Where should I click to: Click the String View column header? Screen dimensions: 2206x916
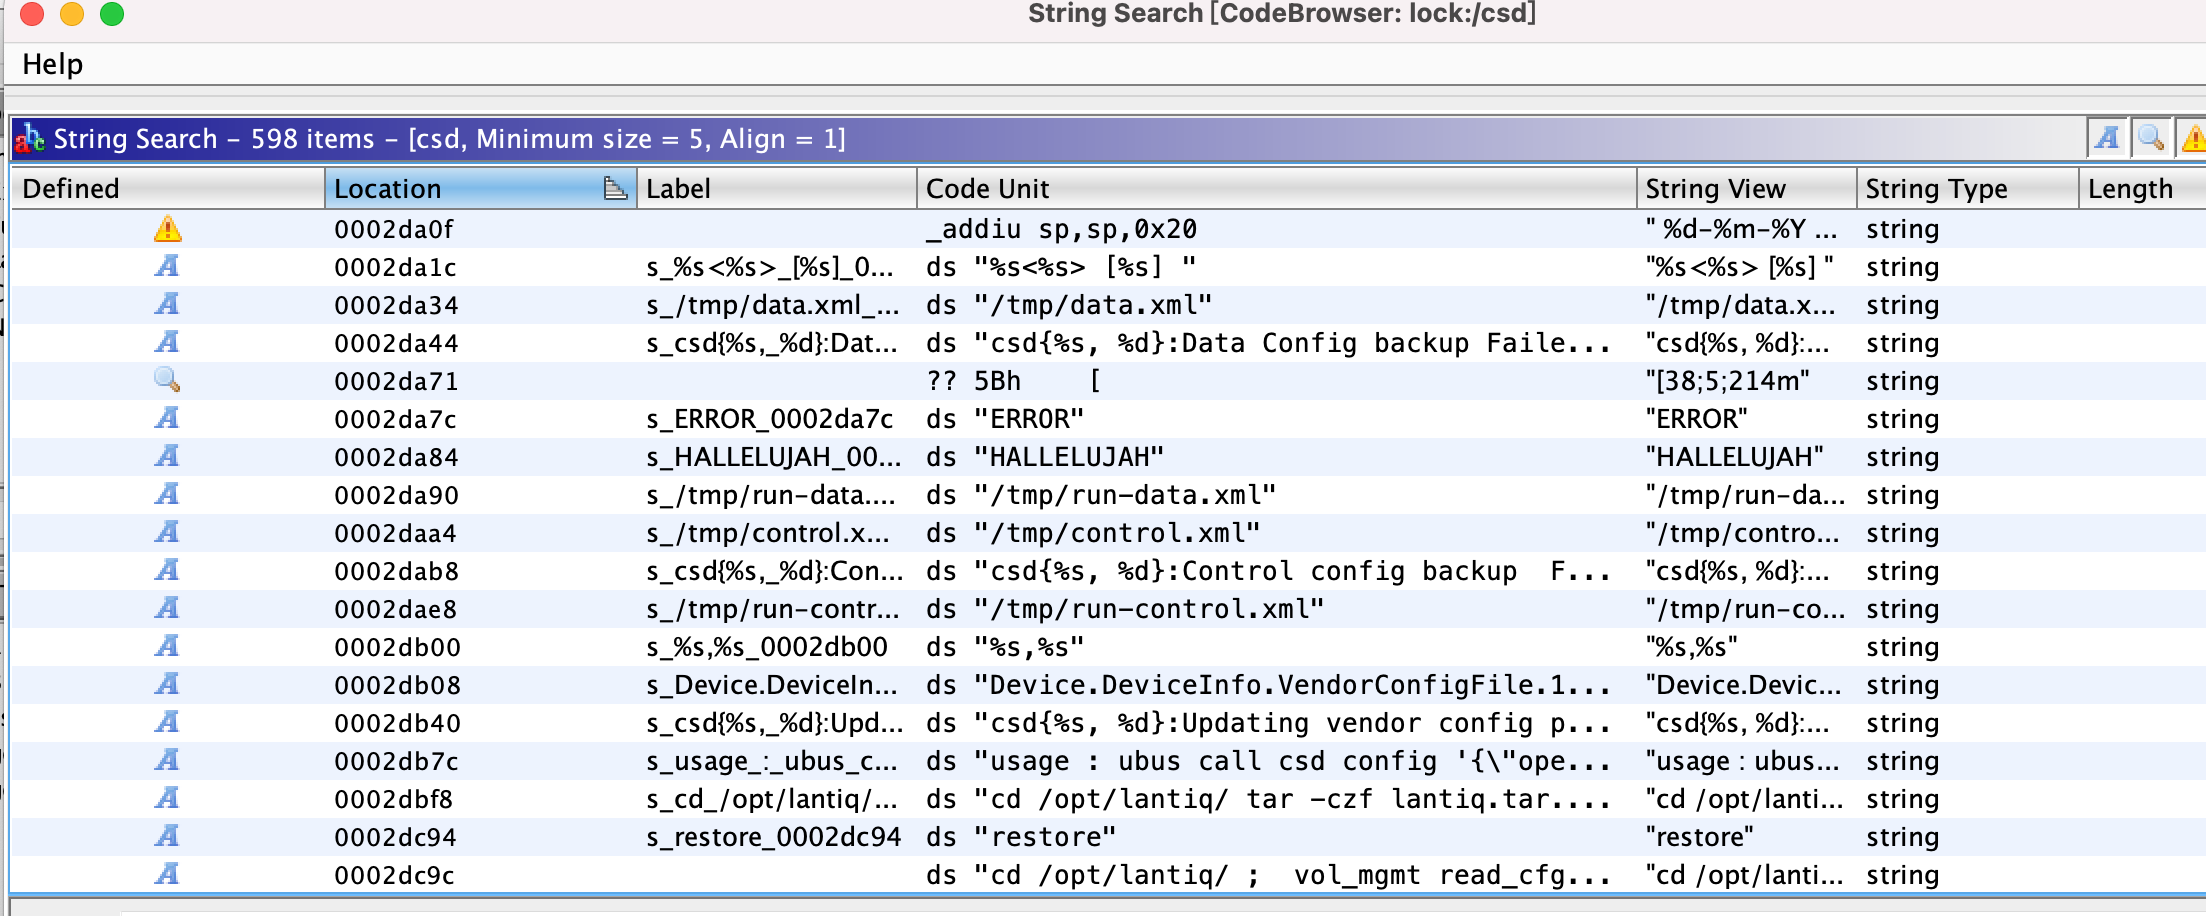tap(1746, 188)
